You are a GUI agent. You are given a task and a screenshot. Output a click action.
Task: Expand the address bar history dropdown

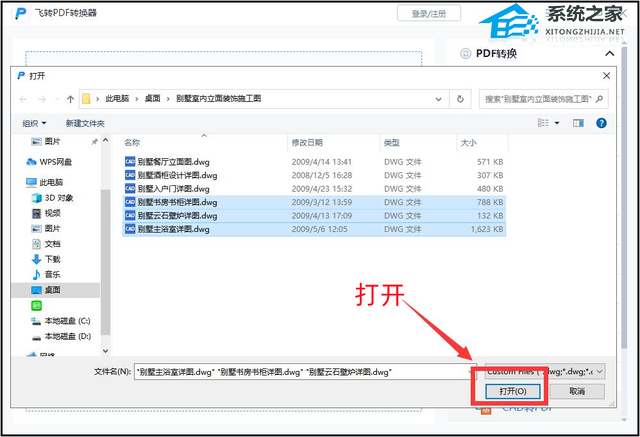438,99
